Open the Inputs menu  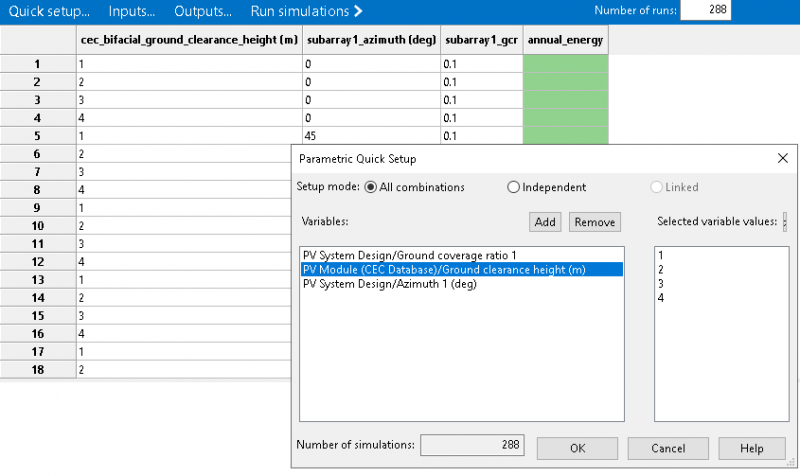coord(131,11)
